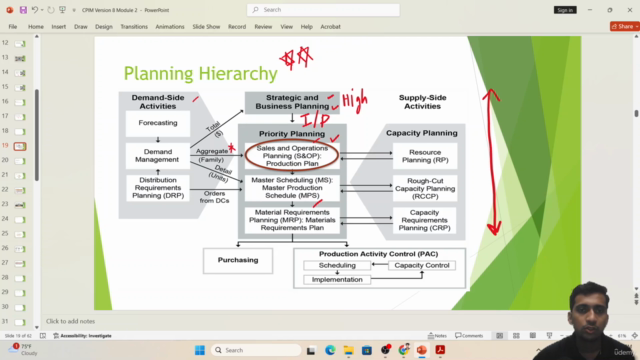640x360 pixels.
Task: Click the PowerPoint logo in title bar
Action: (10, 10)
